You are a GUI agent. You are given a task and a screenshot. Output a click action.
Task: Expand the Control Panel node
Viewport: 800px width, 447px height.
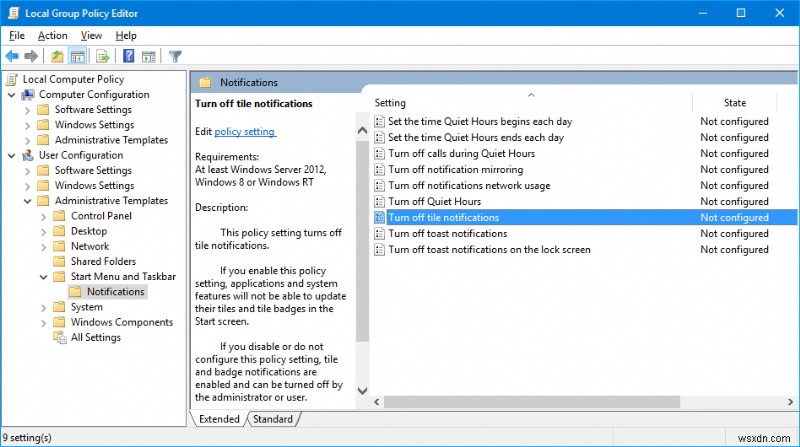click(x=43, y=217)
